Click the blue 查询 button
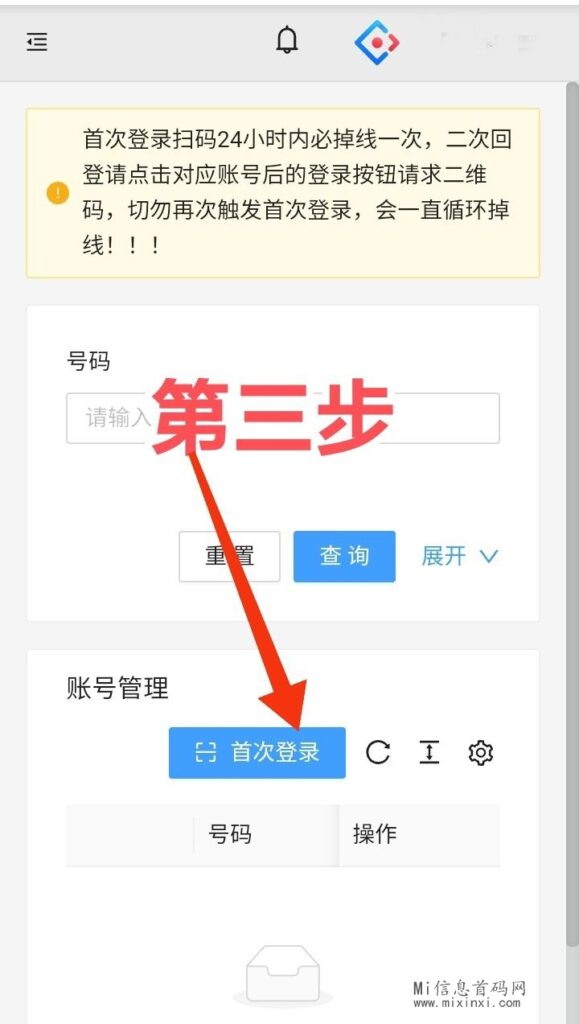The image size is (579, 1024). (344, 556)
